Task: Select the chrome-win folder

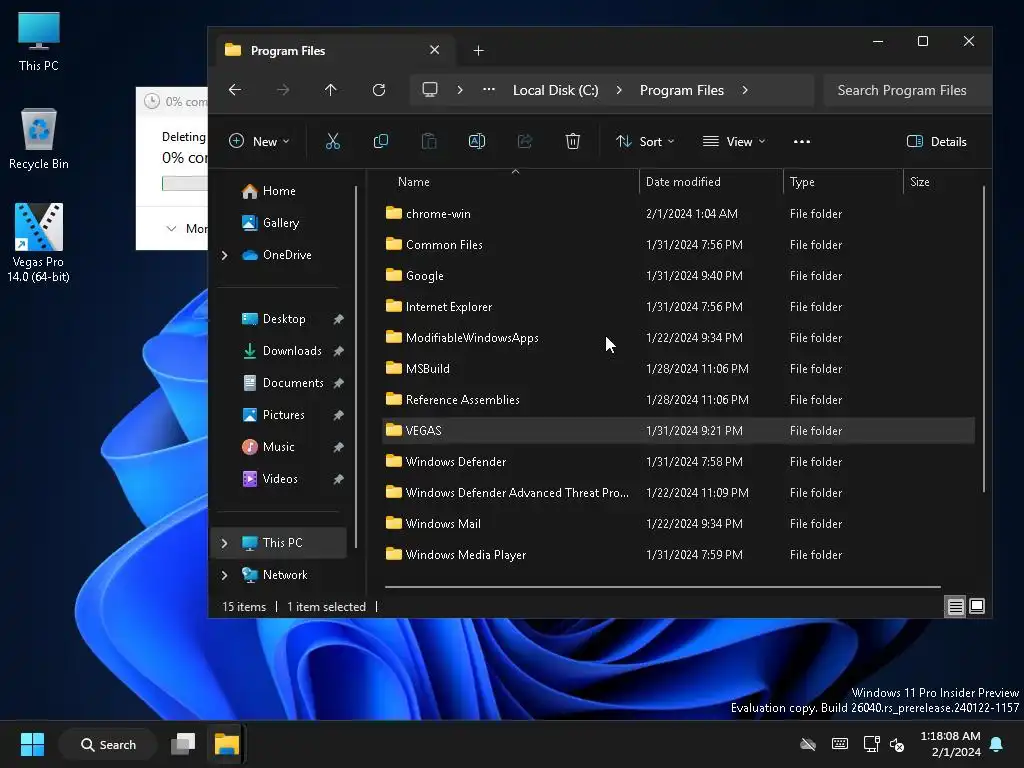Action: pos(678,214)
